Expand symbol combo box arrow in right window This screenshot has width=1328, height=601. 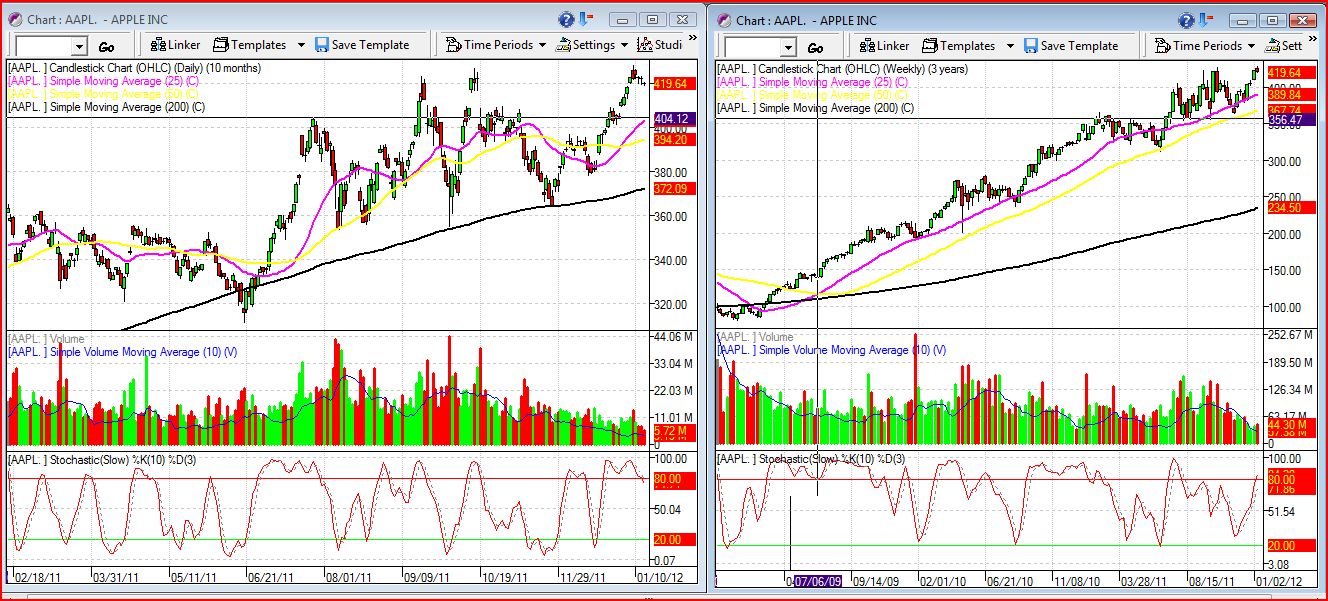(x=788, y=47)
